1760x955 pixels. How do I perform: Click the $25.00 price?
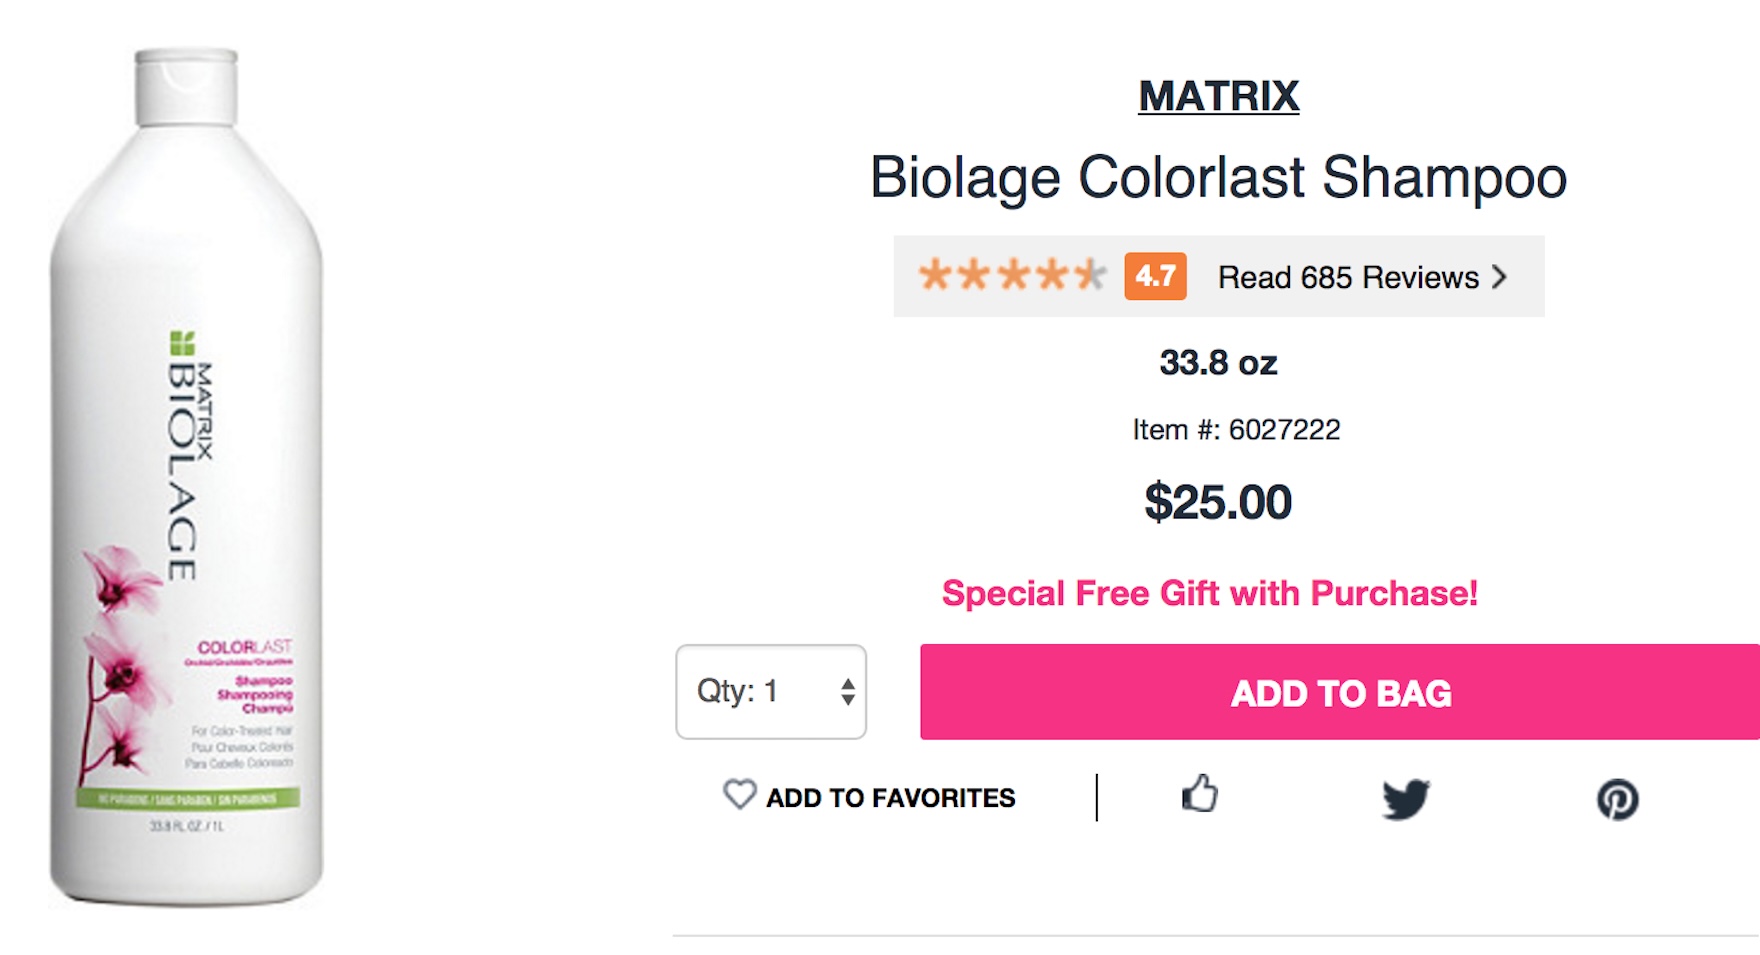(x=1218, y=502)
